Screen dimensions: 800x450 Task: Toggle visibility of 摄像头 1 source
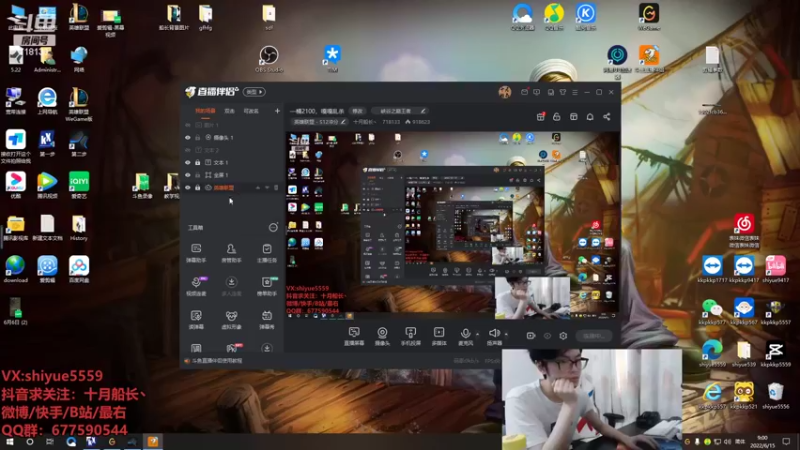188,138
